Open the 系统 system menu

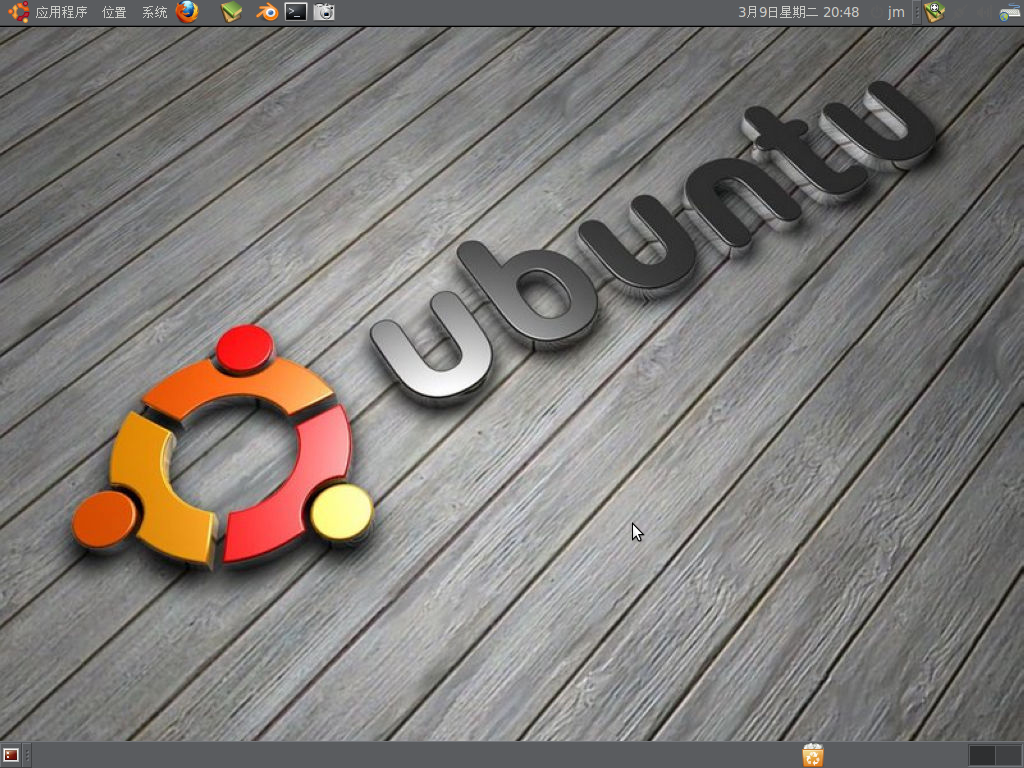pos(155,12)
